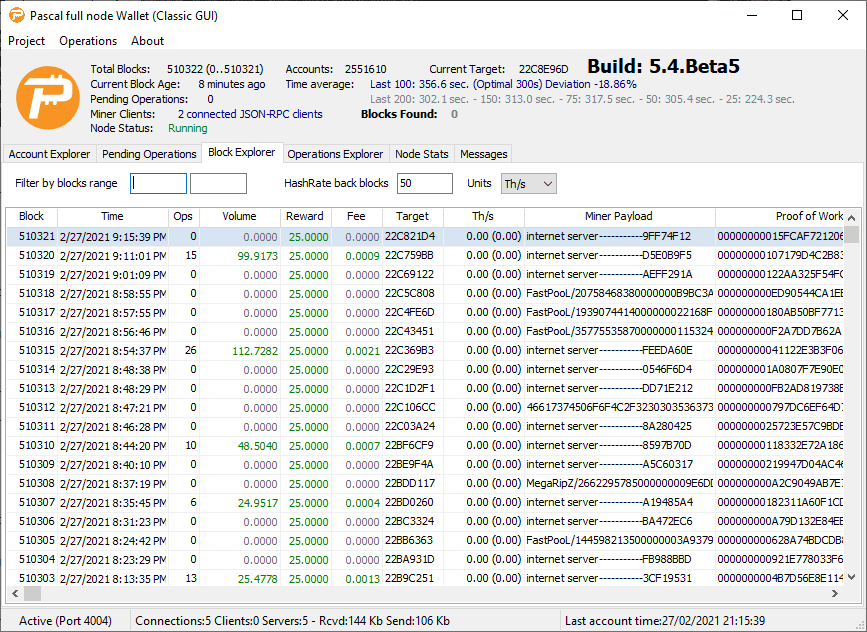Click target 22C03A24 cell
The height and width of the screenshot is (632, 867).
412,427
